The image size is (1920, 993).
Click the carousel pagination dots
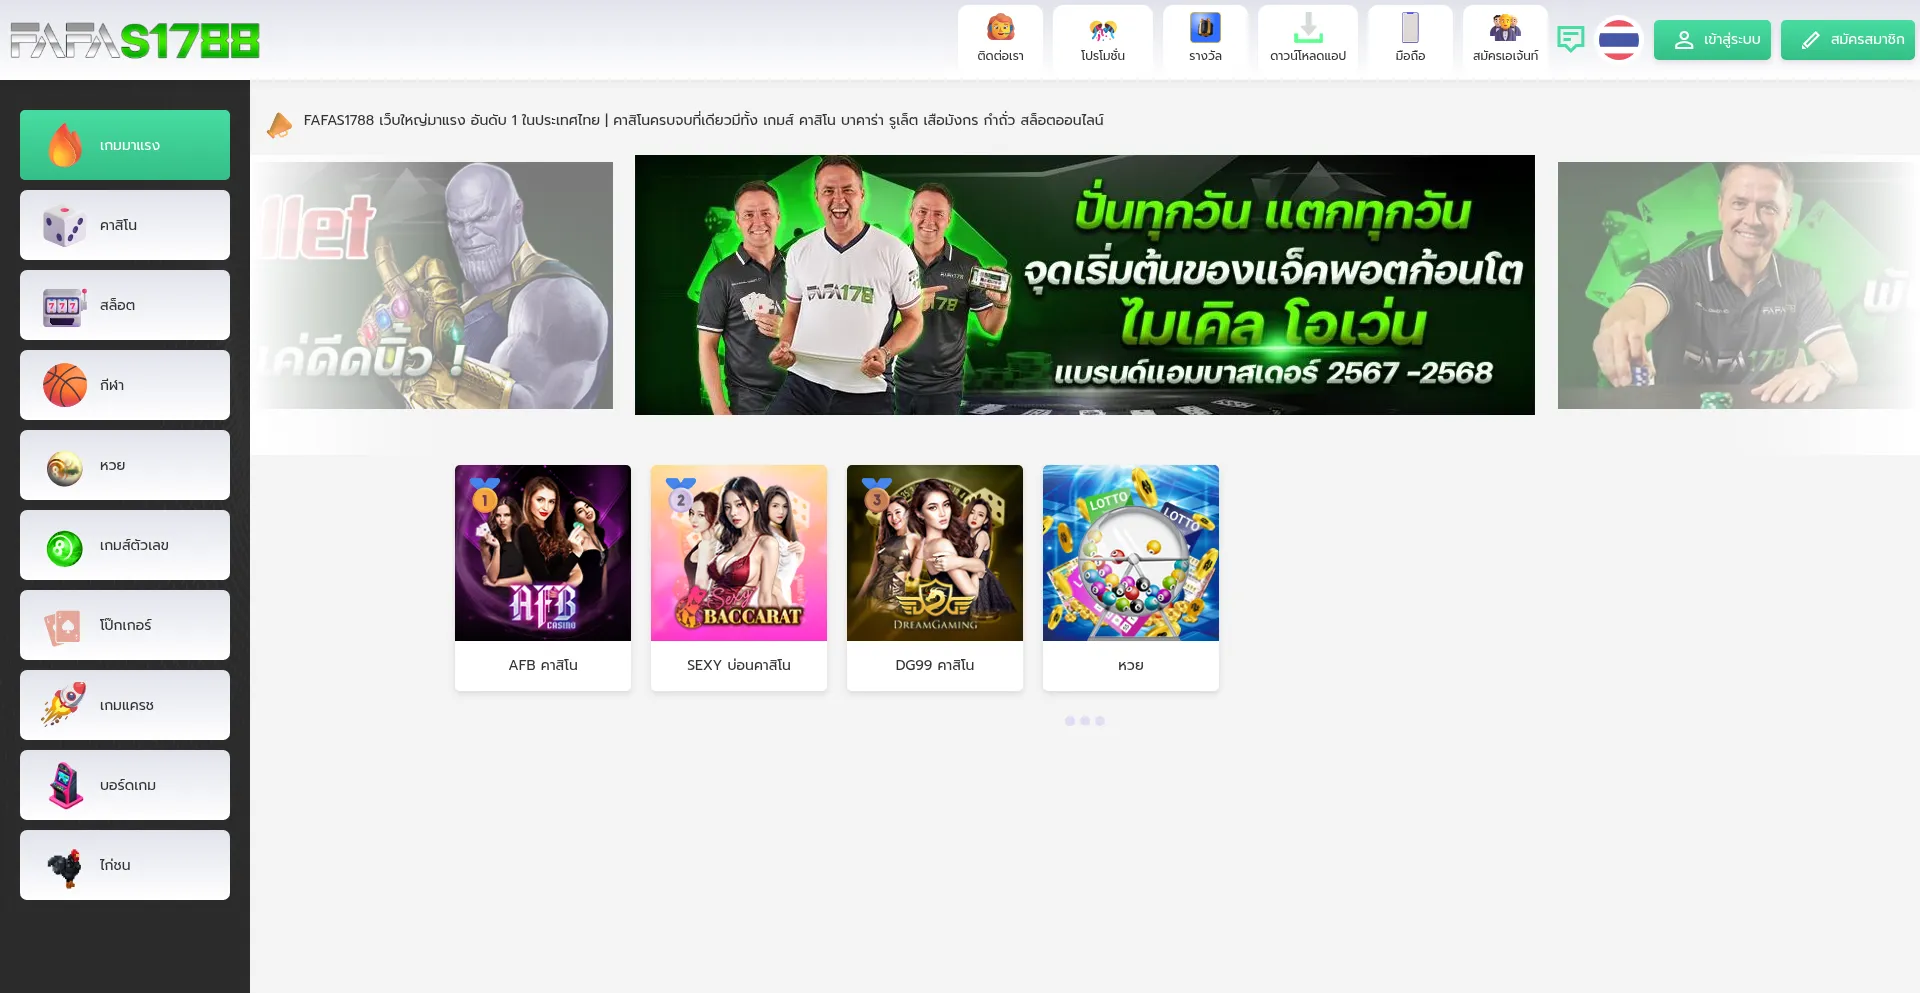1085,721
